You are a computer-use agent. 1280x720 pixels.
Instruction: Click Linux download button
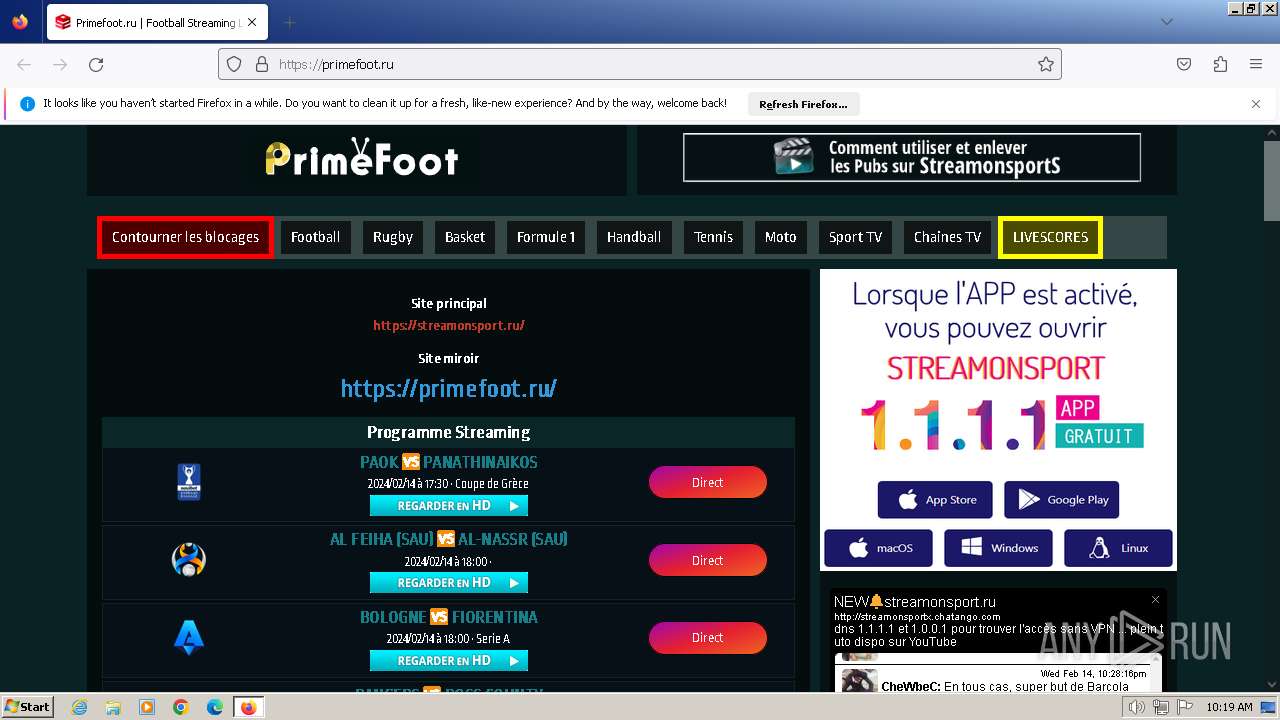(x=1118, y=548)
